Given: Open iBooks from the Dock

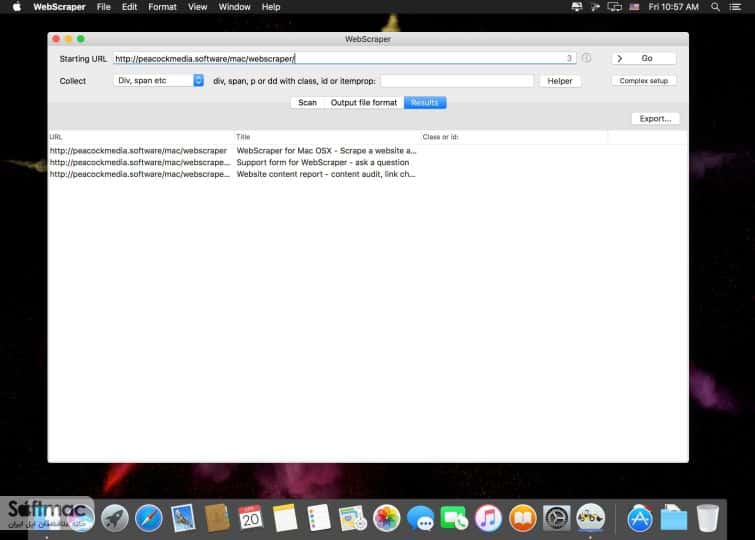Looking at the screenshot, I should coord(522,518).
